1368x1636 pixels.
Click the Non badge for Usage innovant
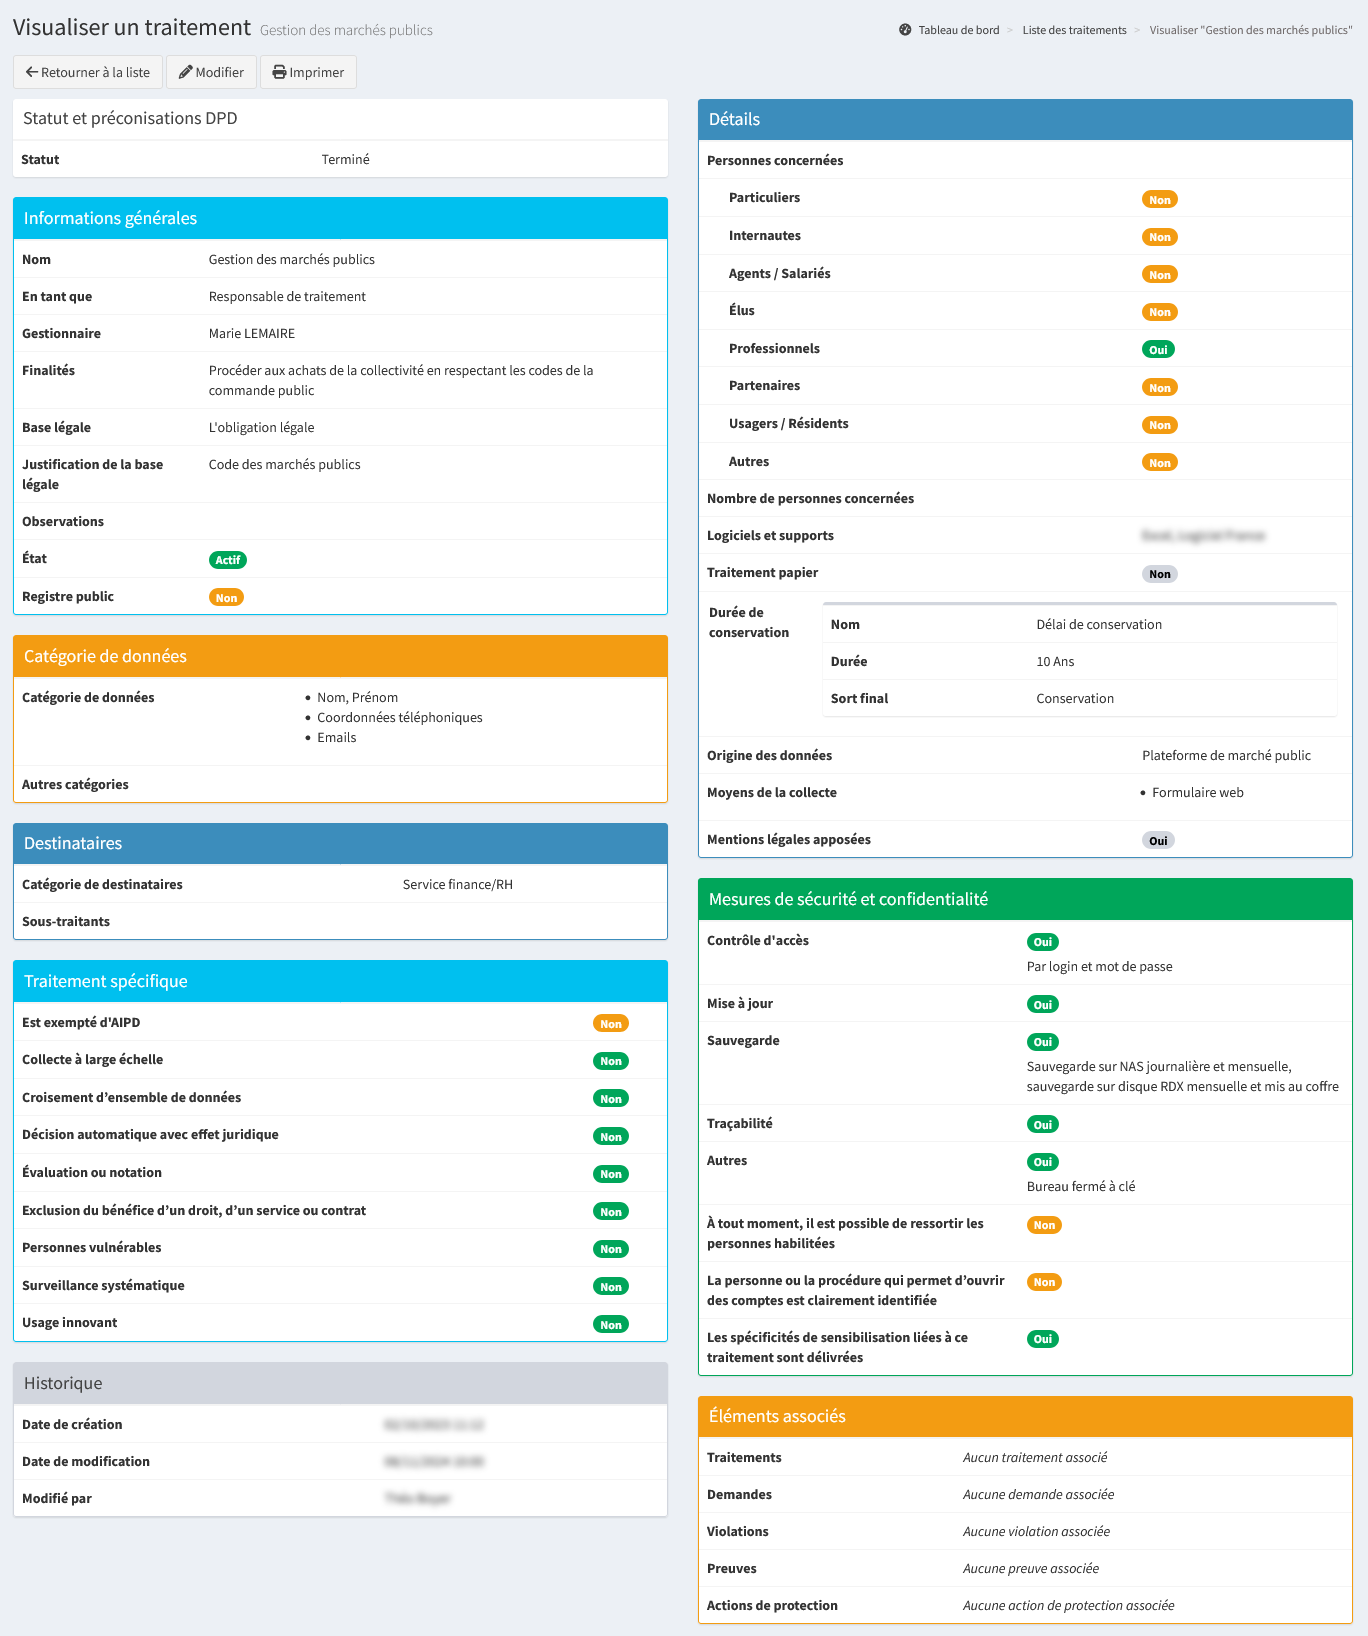611,1325
